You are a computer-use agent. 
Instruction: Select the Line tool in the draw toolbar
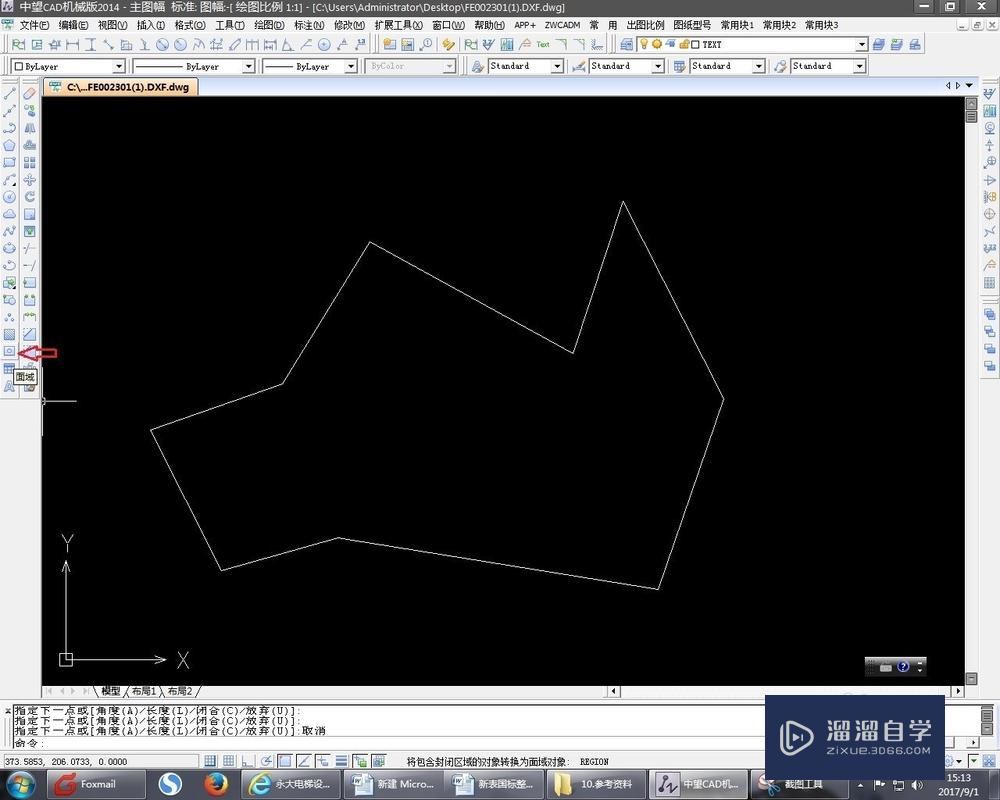tap(11, 93)
